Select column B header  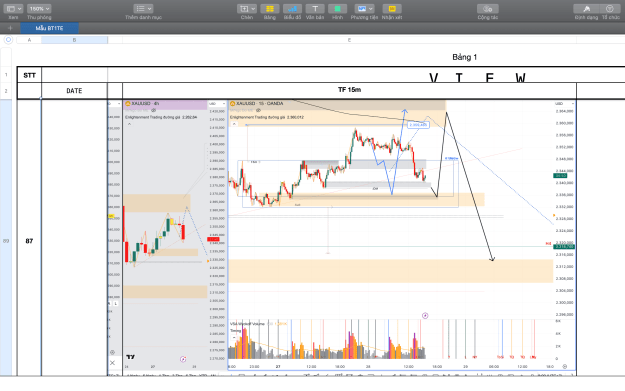click(74, 40)
